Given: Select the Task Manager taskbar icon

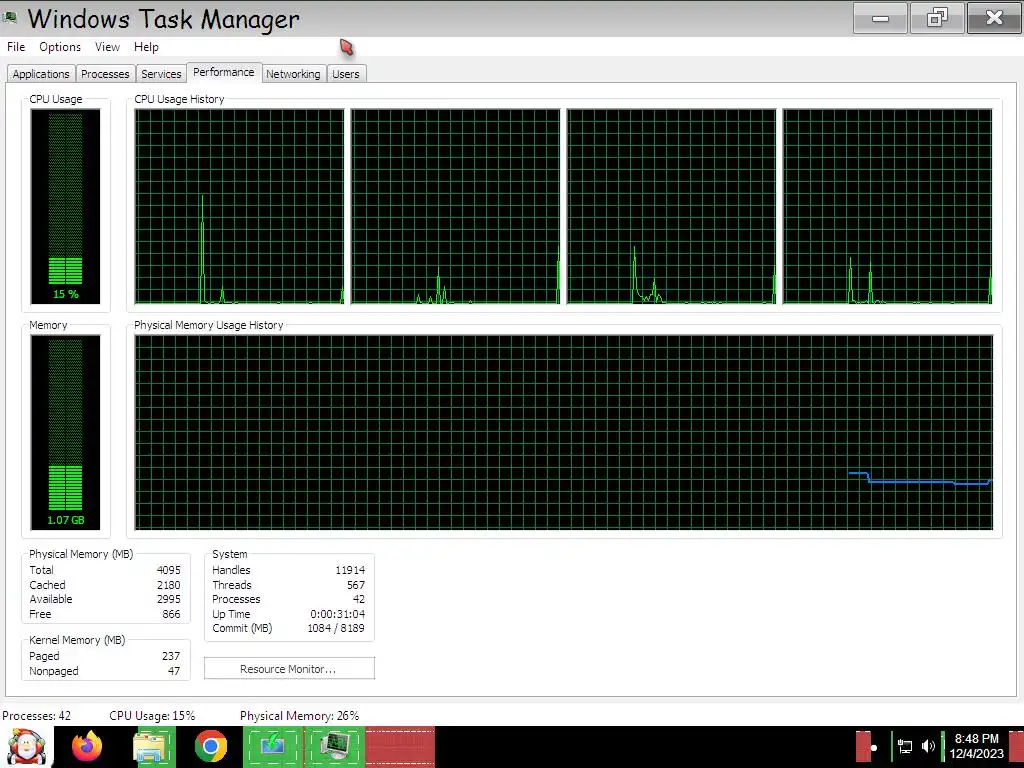Looking at the screenshot, I should (335, 746).
